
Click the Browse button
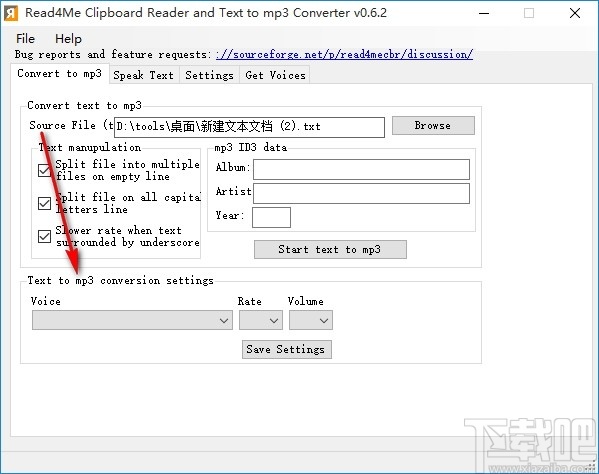(x=433, y=125)
